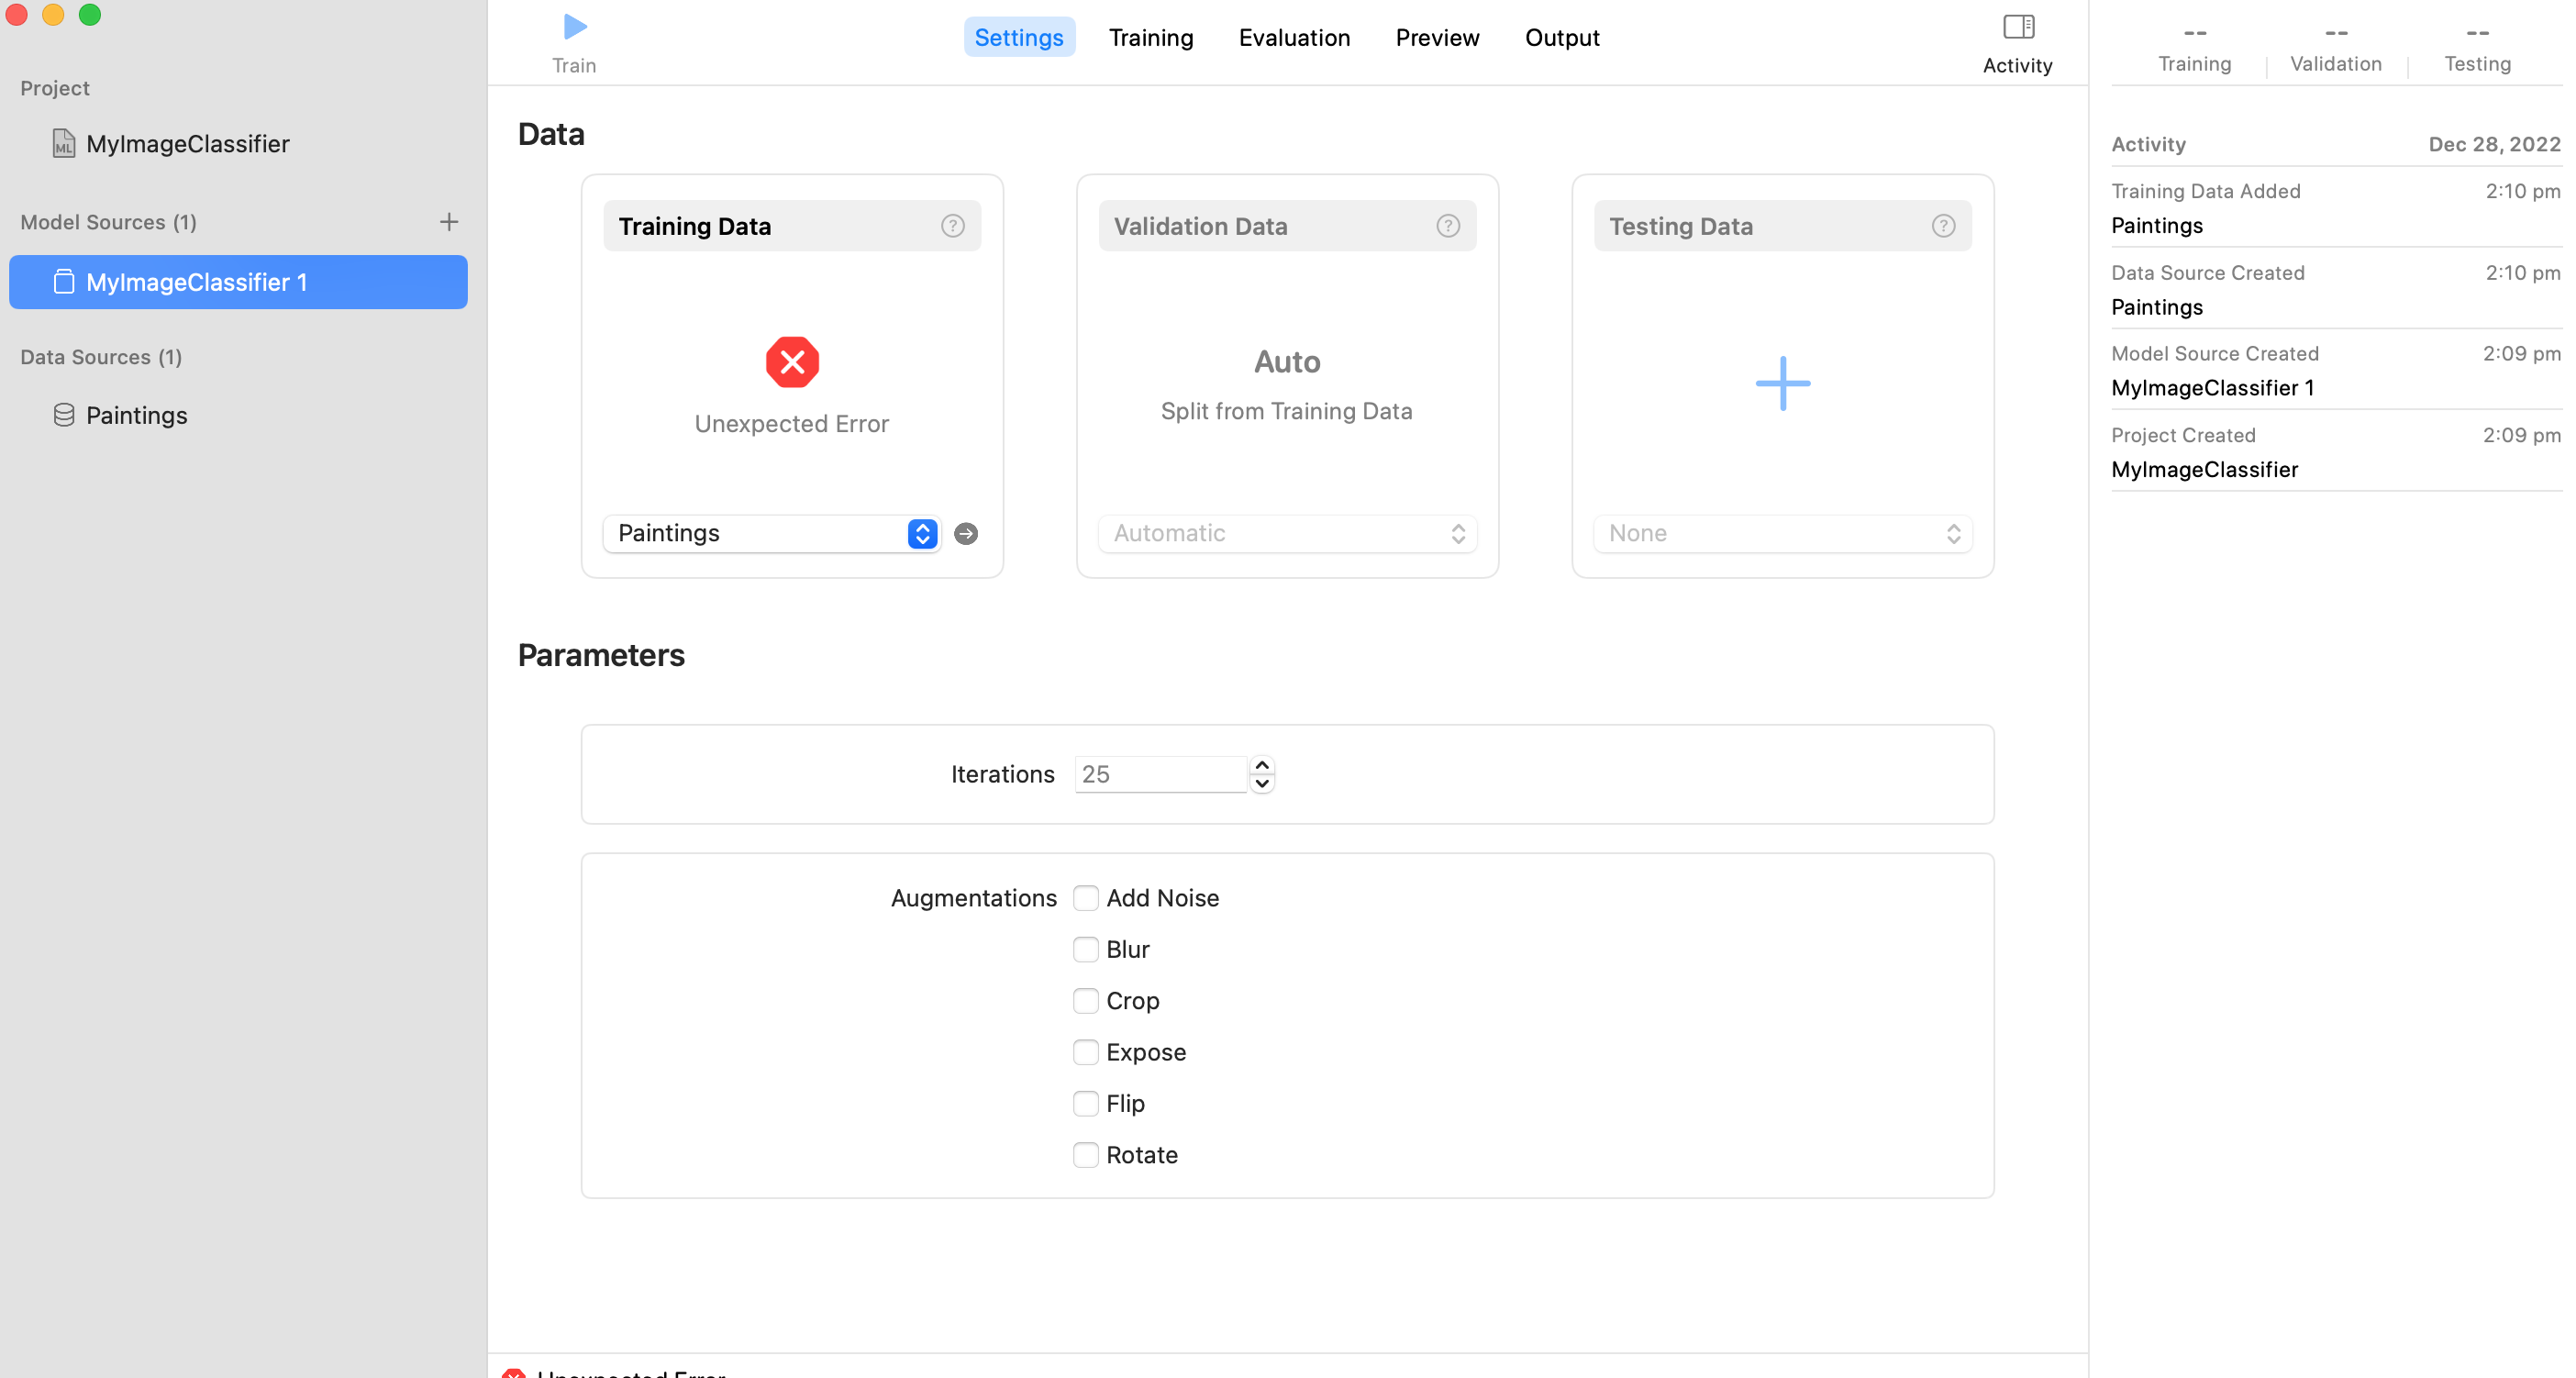Click the Validation Data help icon

(1447, 226)
